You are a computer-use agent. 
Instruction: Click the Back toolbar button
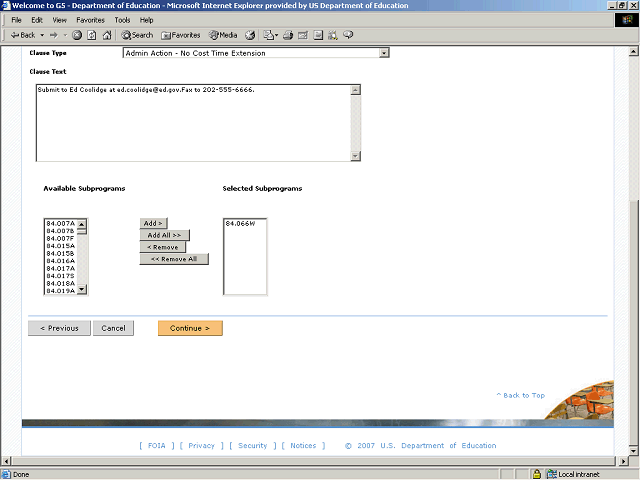tap(23, 36)
